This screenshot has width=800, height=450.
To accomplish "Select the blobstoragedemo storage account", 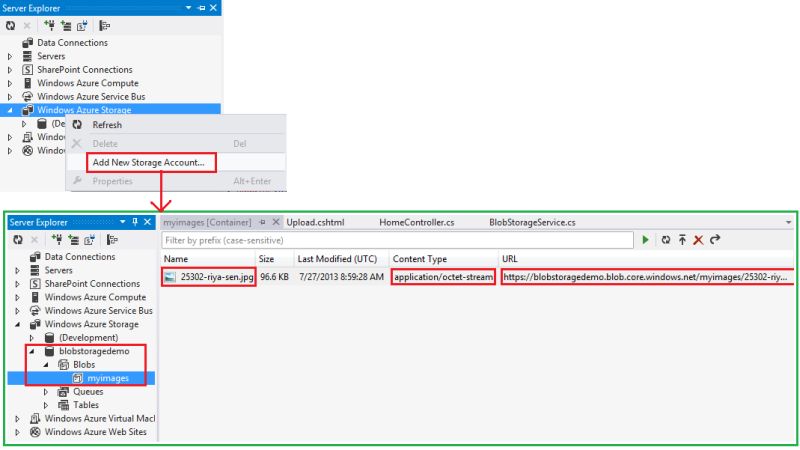I will pyautogui.click(x=94, y=351).
